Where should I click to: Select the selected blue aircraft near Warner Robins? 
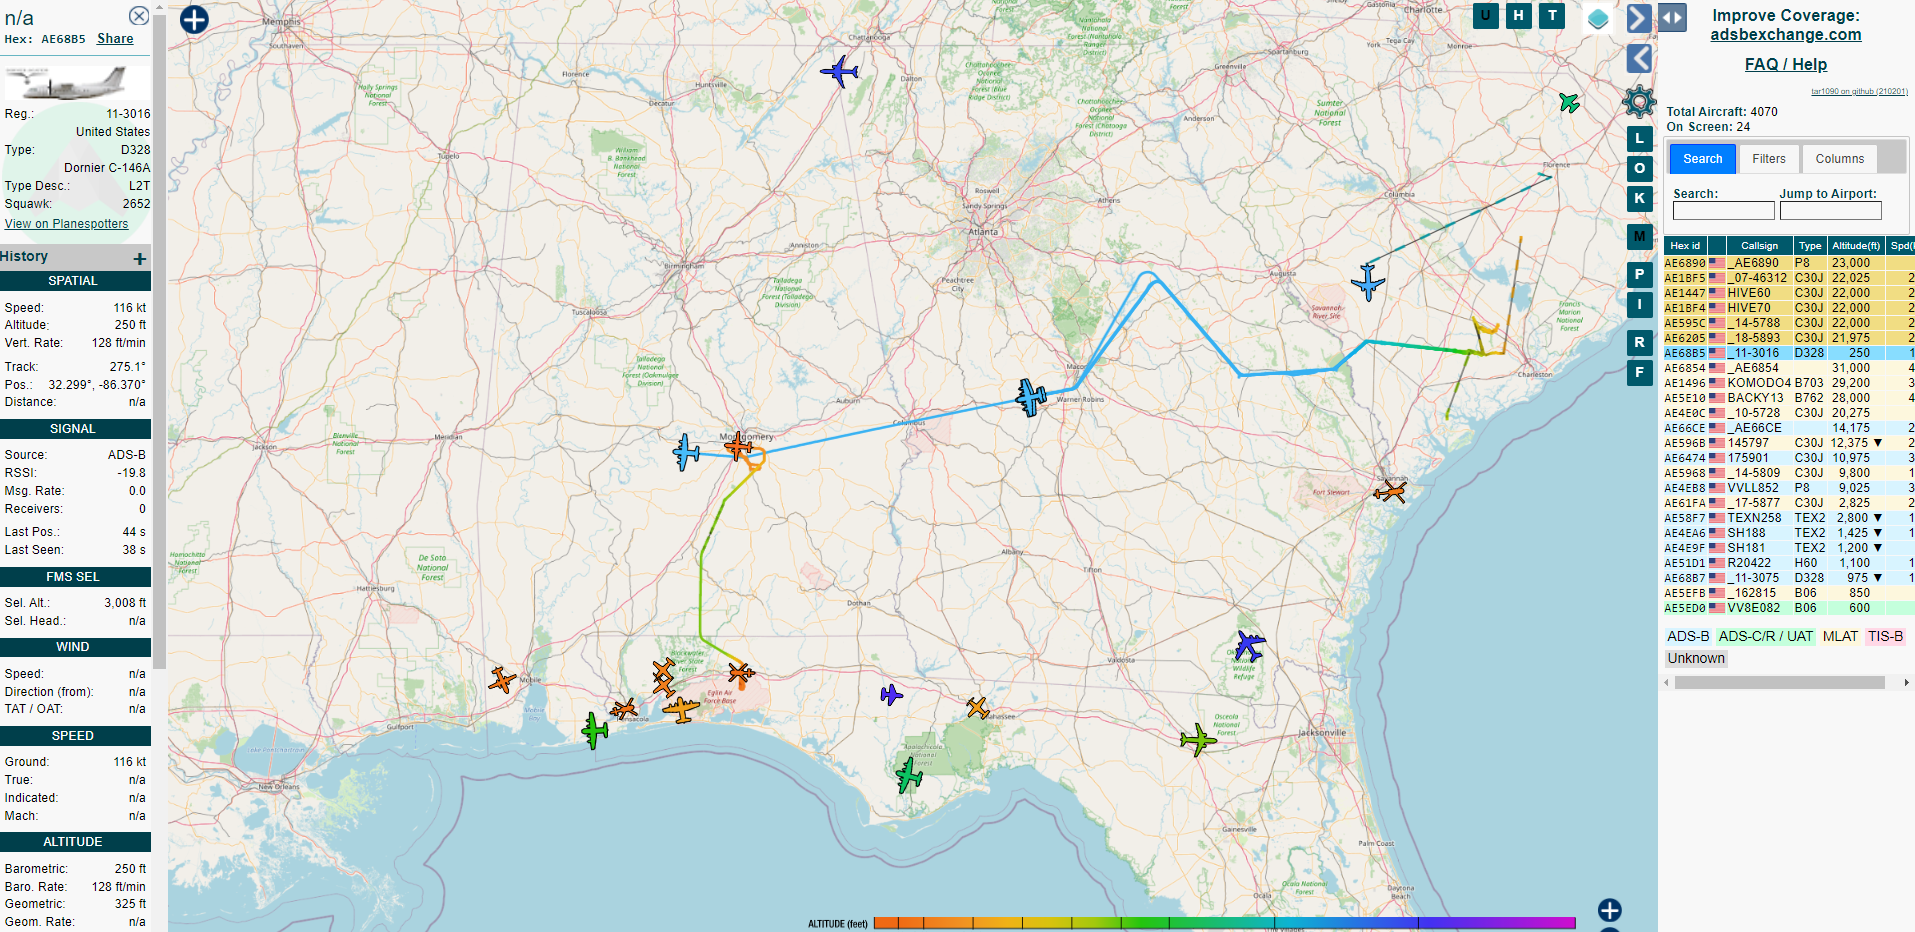[1031, 397]
